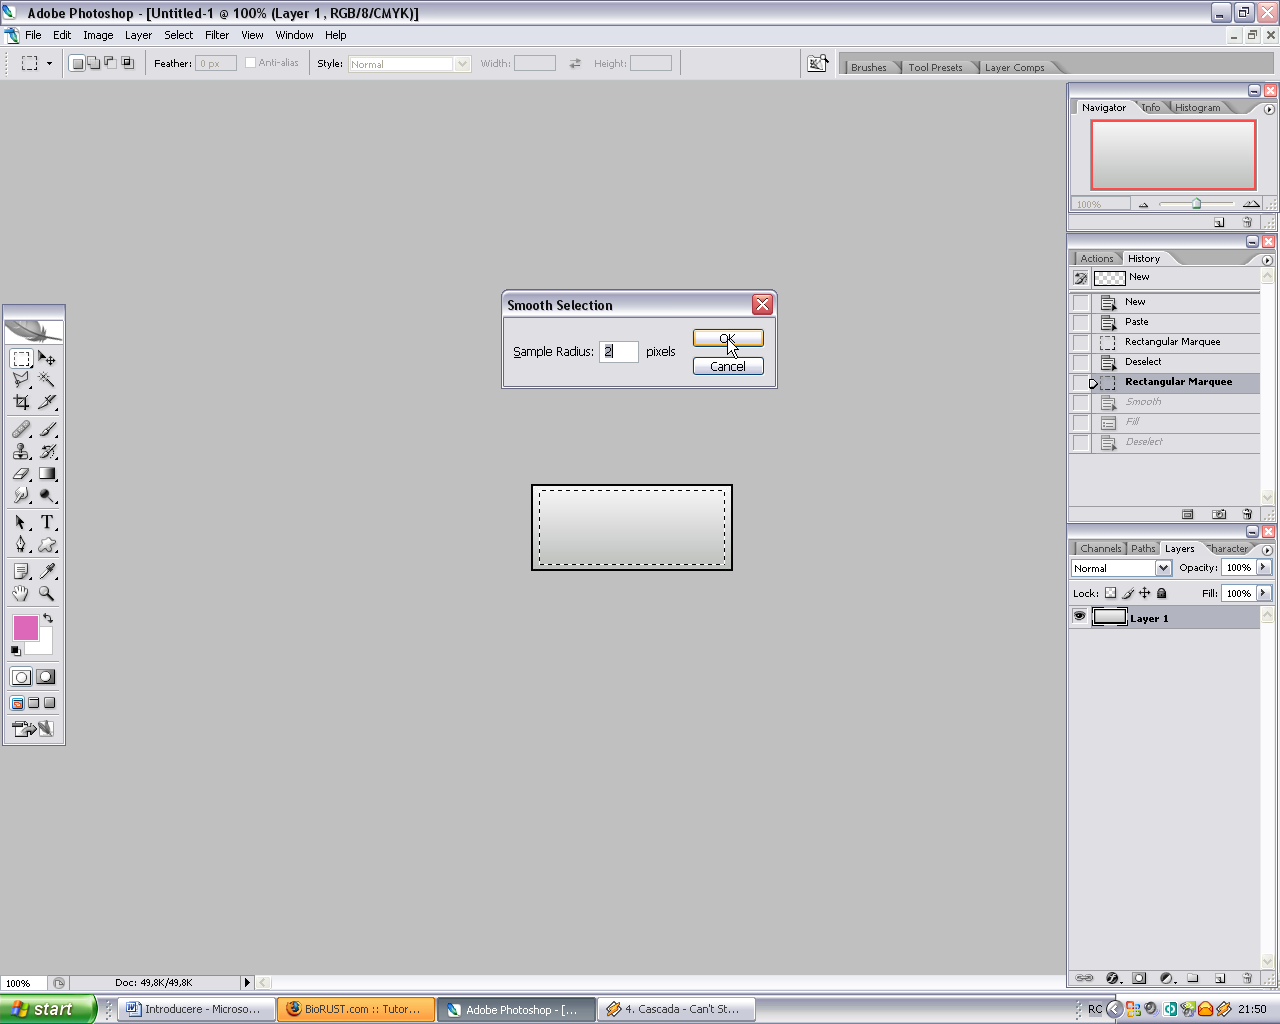Select the Crop tool
Screen dimensions: 1280x1024
(x=21, y=402)
